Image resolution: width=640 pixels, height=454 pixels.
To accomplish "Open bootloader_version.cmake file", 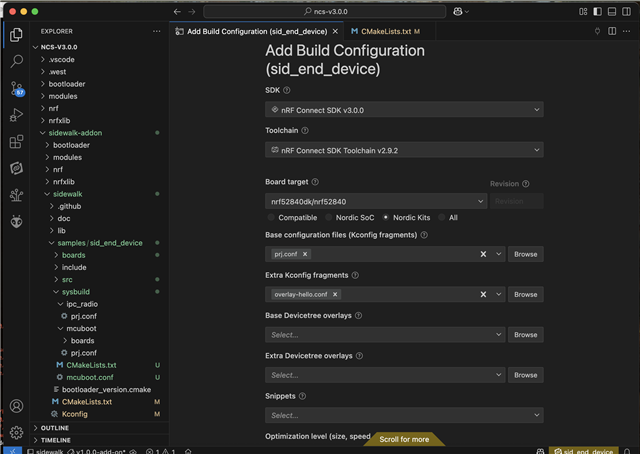I will [x=106, y=389].
